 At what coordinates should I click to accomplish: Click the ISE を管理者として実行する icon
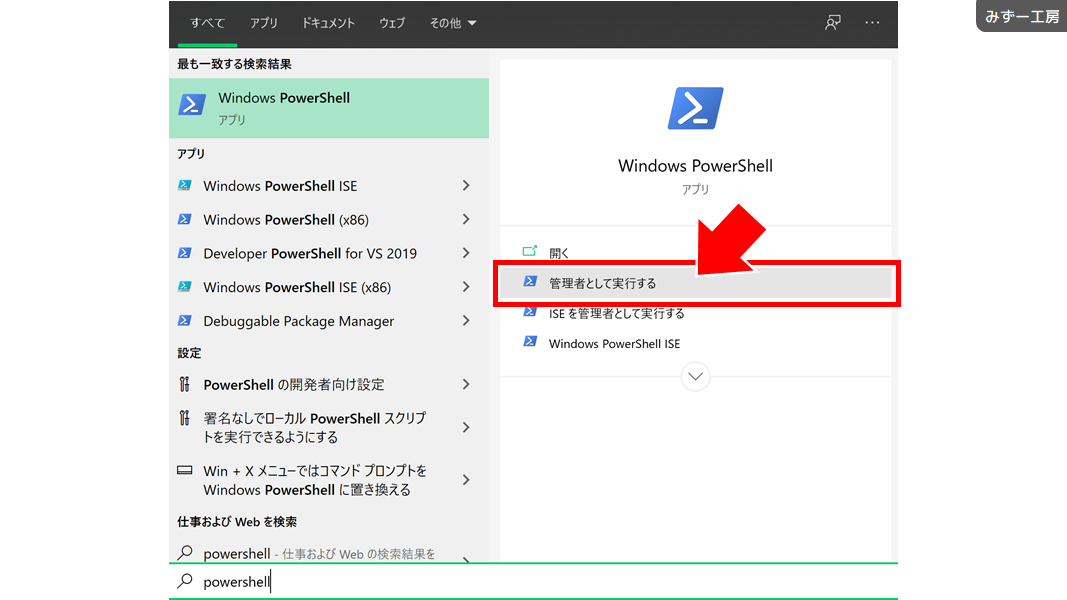click(530, 312)
